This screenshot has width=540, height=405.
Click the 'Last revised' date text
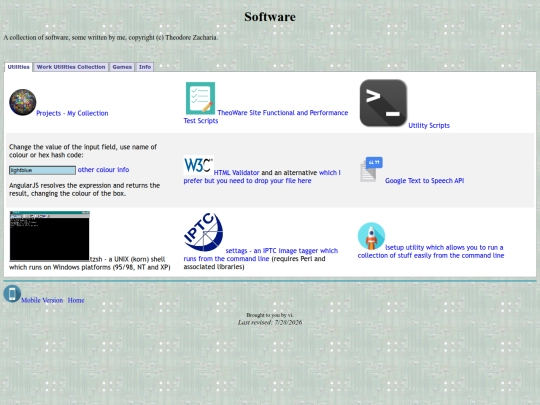pos(270,322)
